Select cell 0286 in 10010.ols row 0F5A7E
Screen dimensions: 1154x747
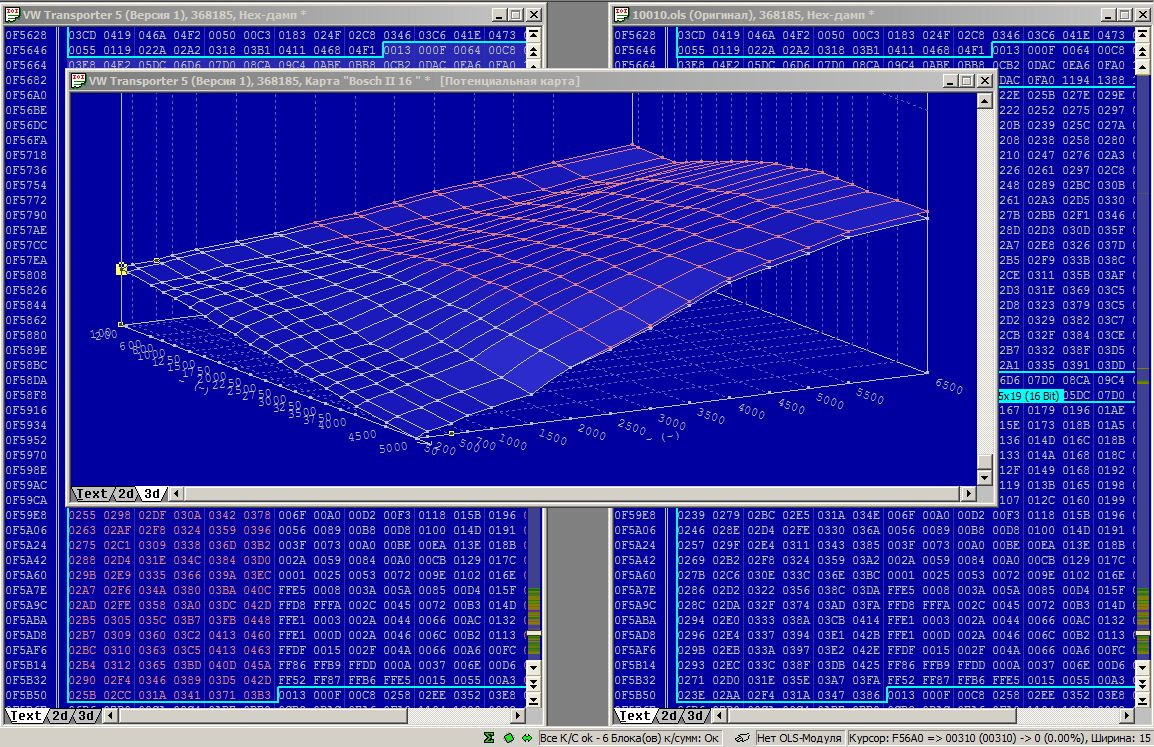pyautogui.click(x=691, y=590)
